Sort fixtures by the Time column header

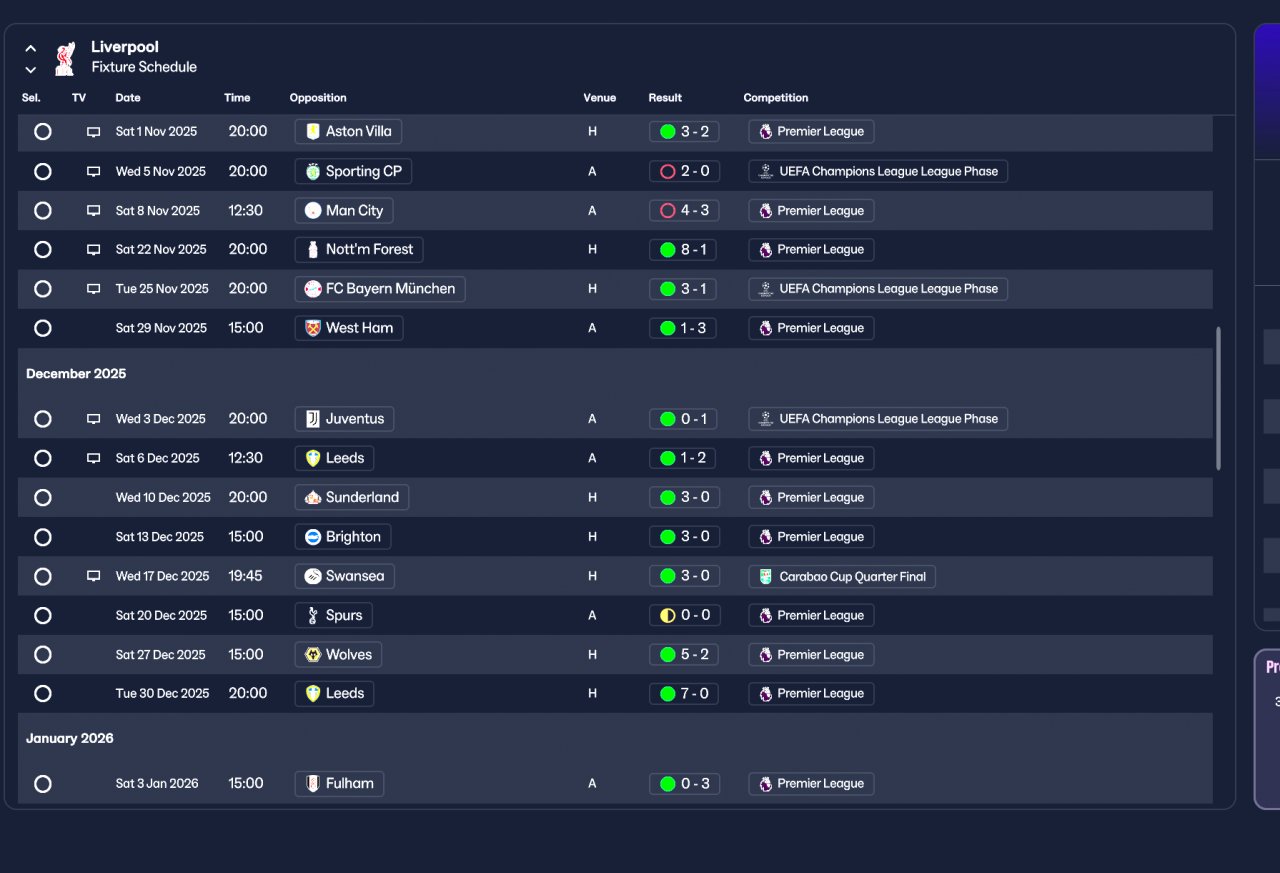point(237,98)
